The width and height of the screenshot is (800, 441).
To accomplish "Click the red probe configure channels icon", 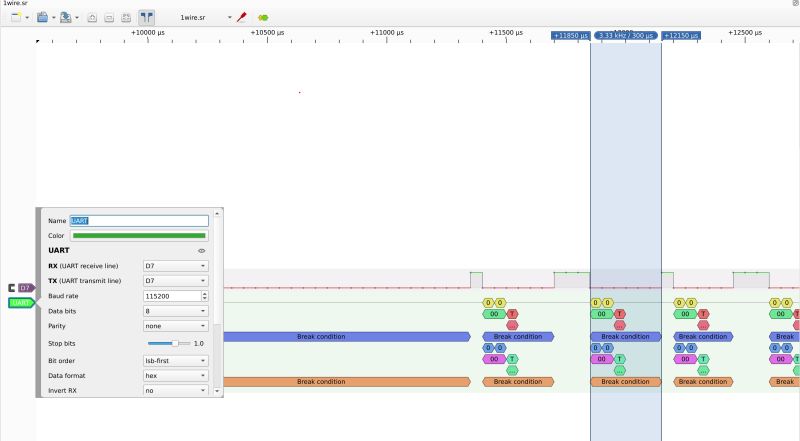I will (x=241, y=17).
